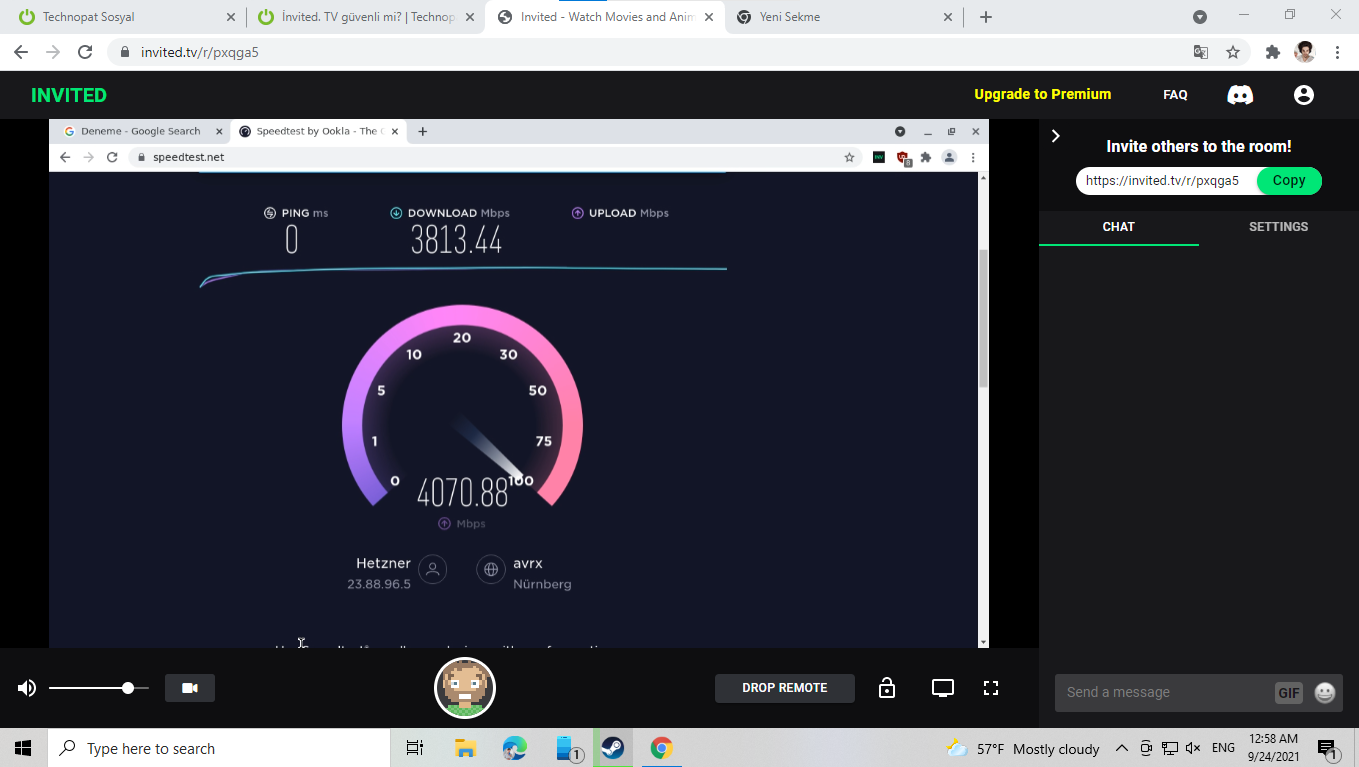Image resolution: width=1359 pixels, height=767 pixels.
Task: Click upload speed icon under gauge
Action: click(444, 523)
